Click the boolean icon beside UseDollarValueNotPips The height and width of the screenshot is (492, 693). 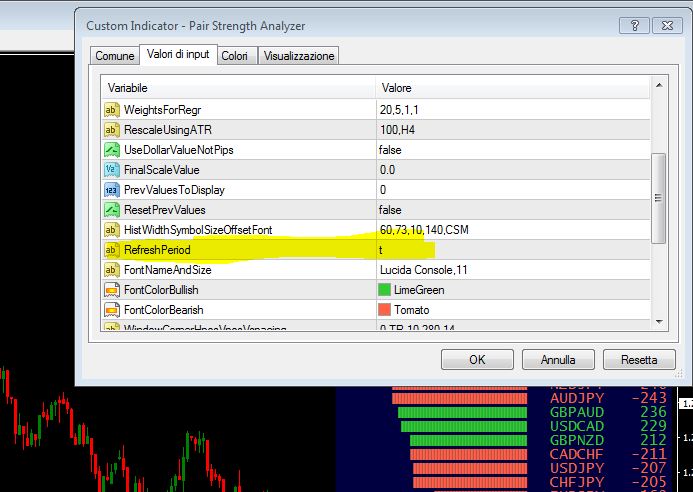click(111, 150)
